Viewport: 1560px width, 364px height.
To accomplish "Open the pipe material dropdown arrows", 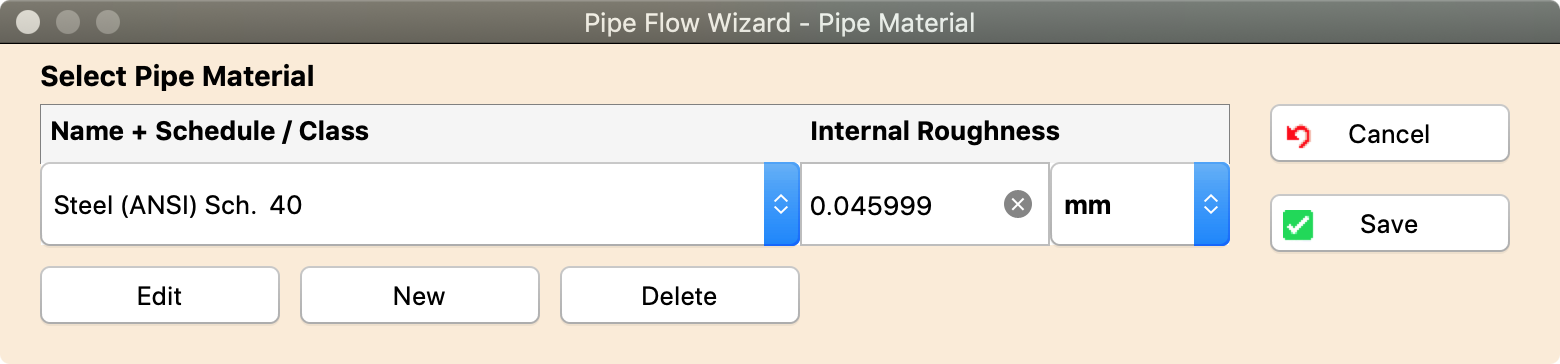I will coord(781,205).
